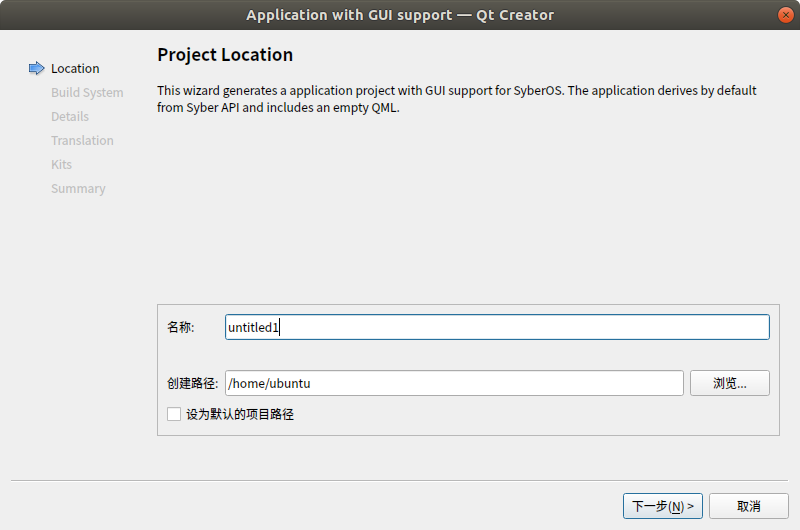Viewport: 800px width, 530px height.
Task: Open the Details step in sidebar
Action: pos(70,117)
